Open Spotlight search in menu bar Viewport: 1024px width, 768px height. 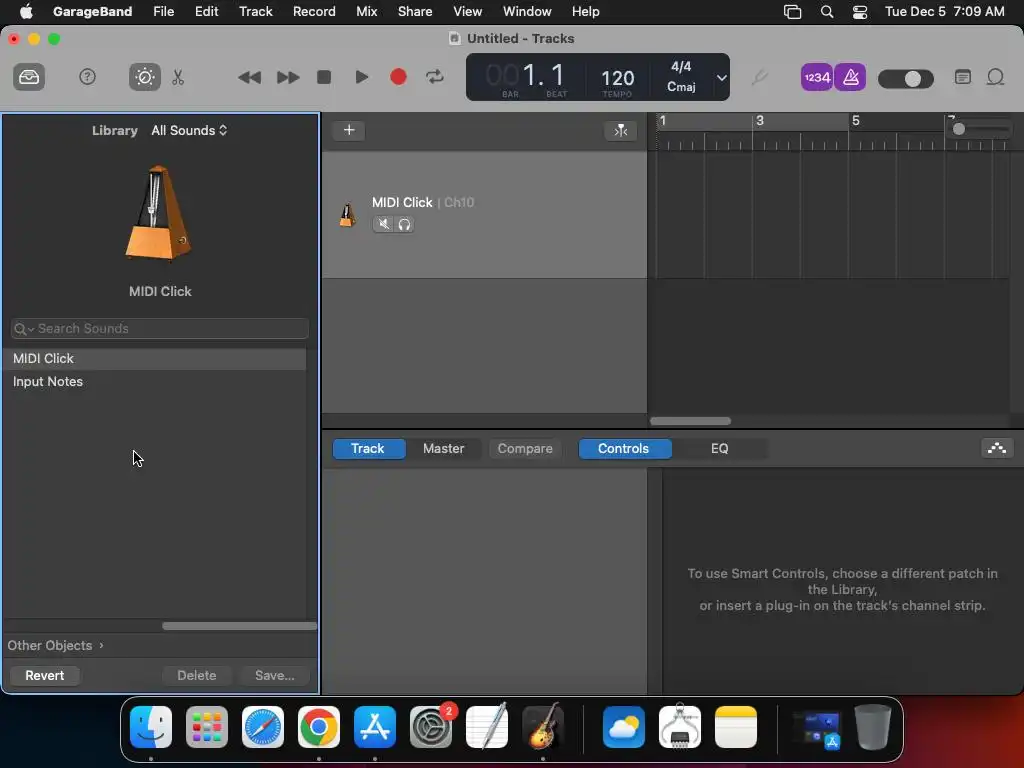click(x=827, y=12)
